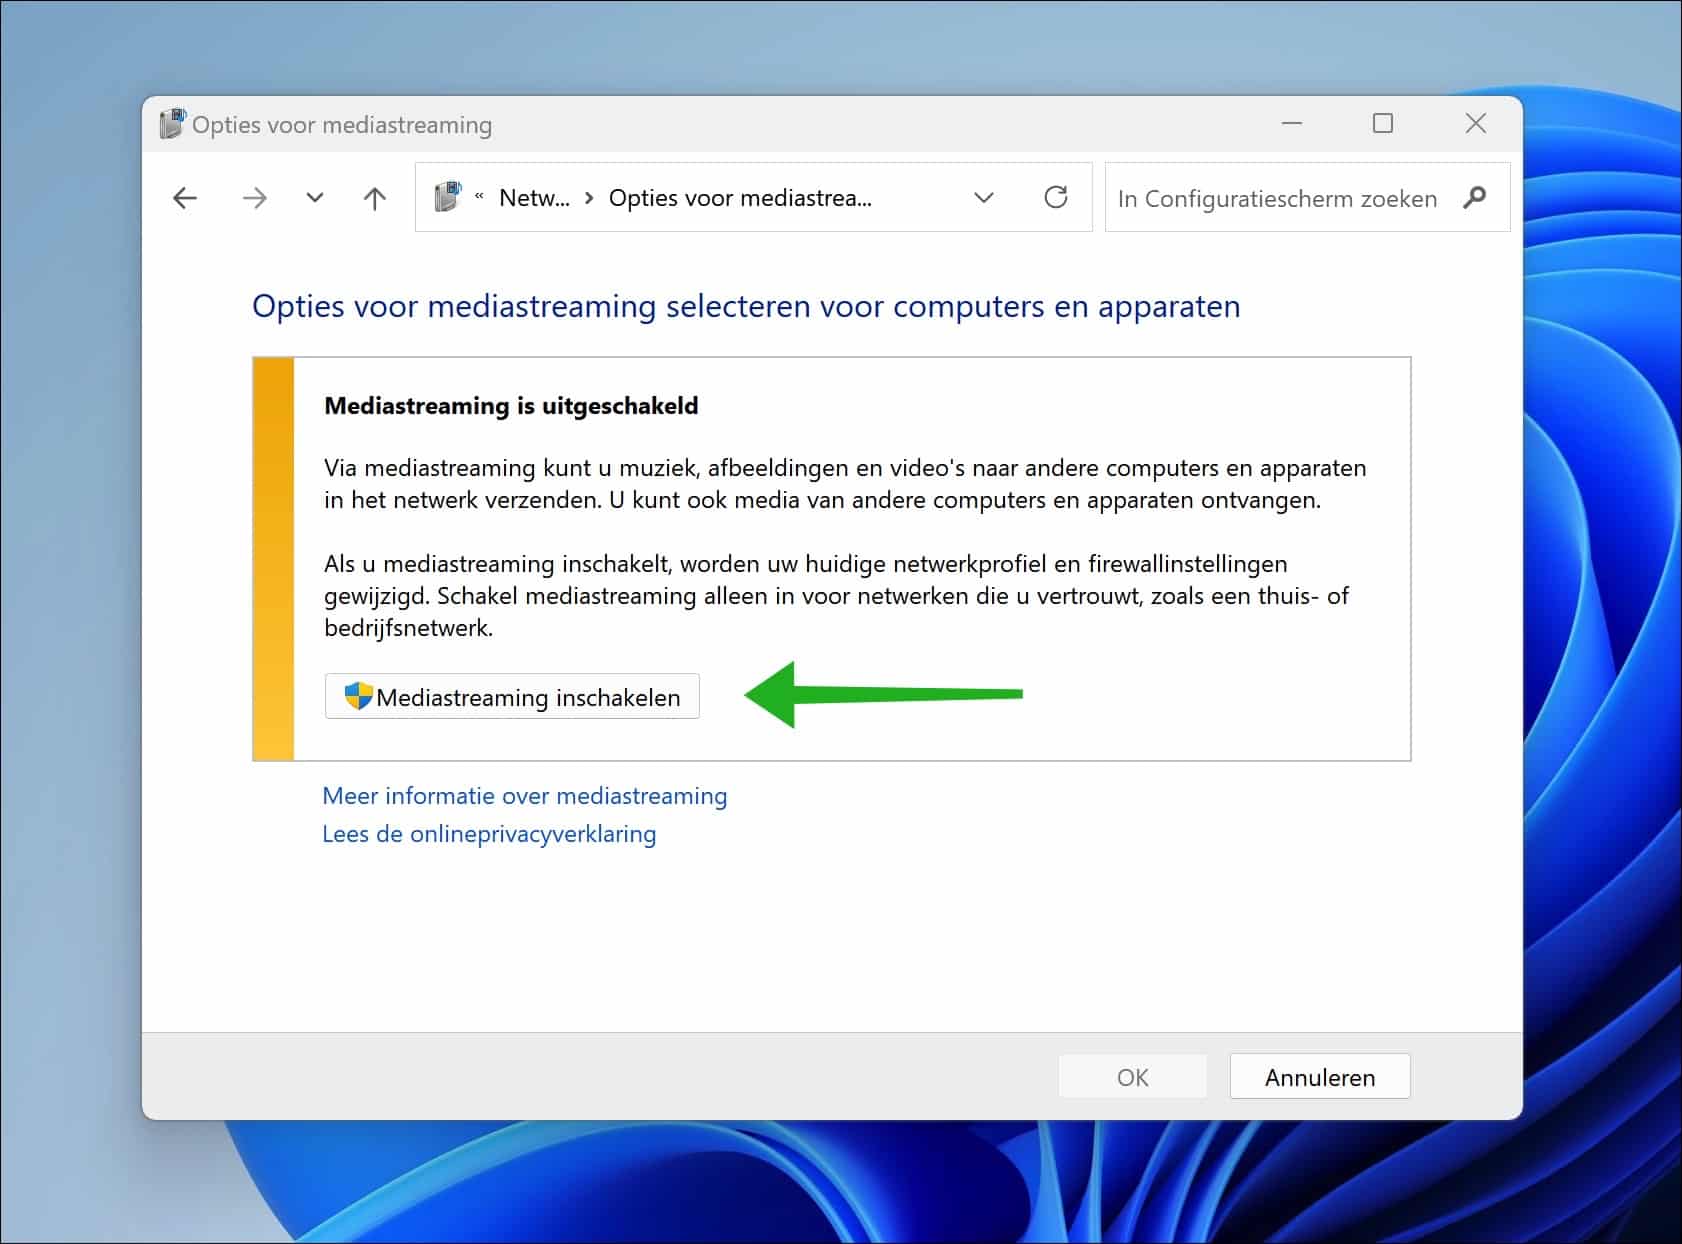Screen dimensions: 1682x1244
Task: Open Lees de onlineprivacyverklaring
Action: click(x=488, y=833)
